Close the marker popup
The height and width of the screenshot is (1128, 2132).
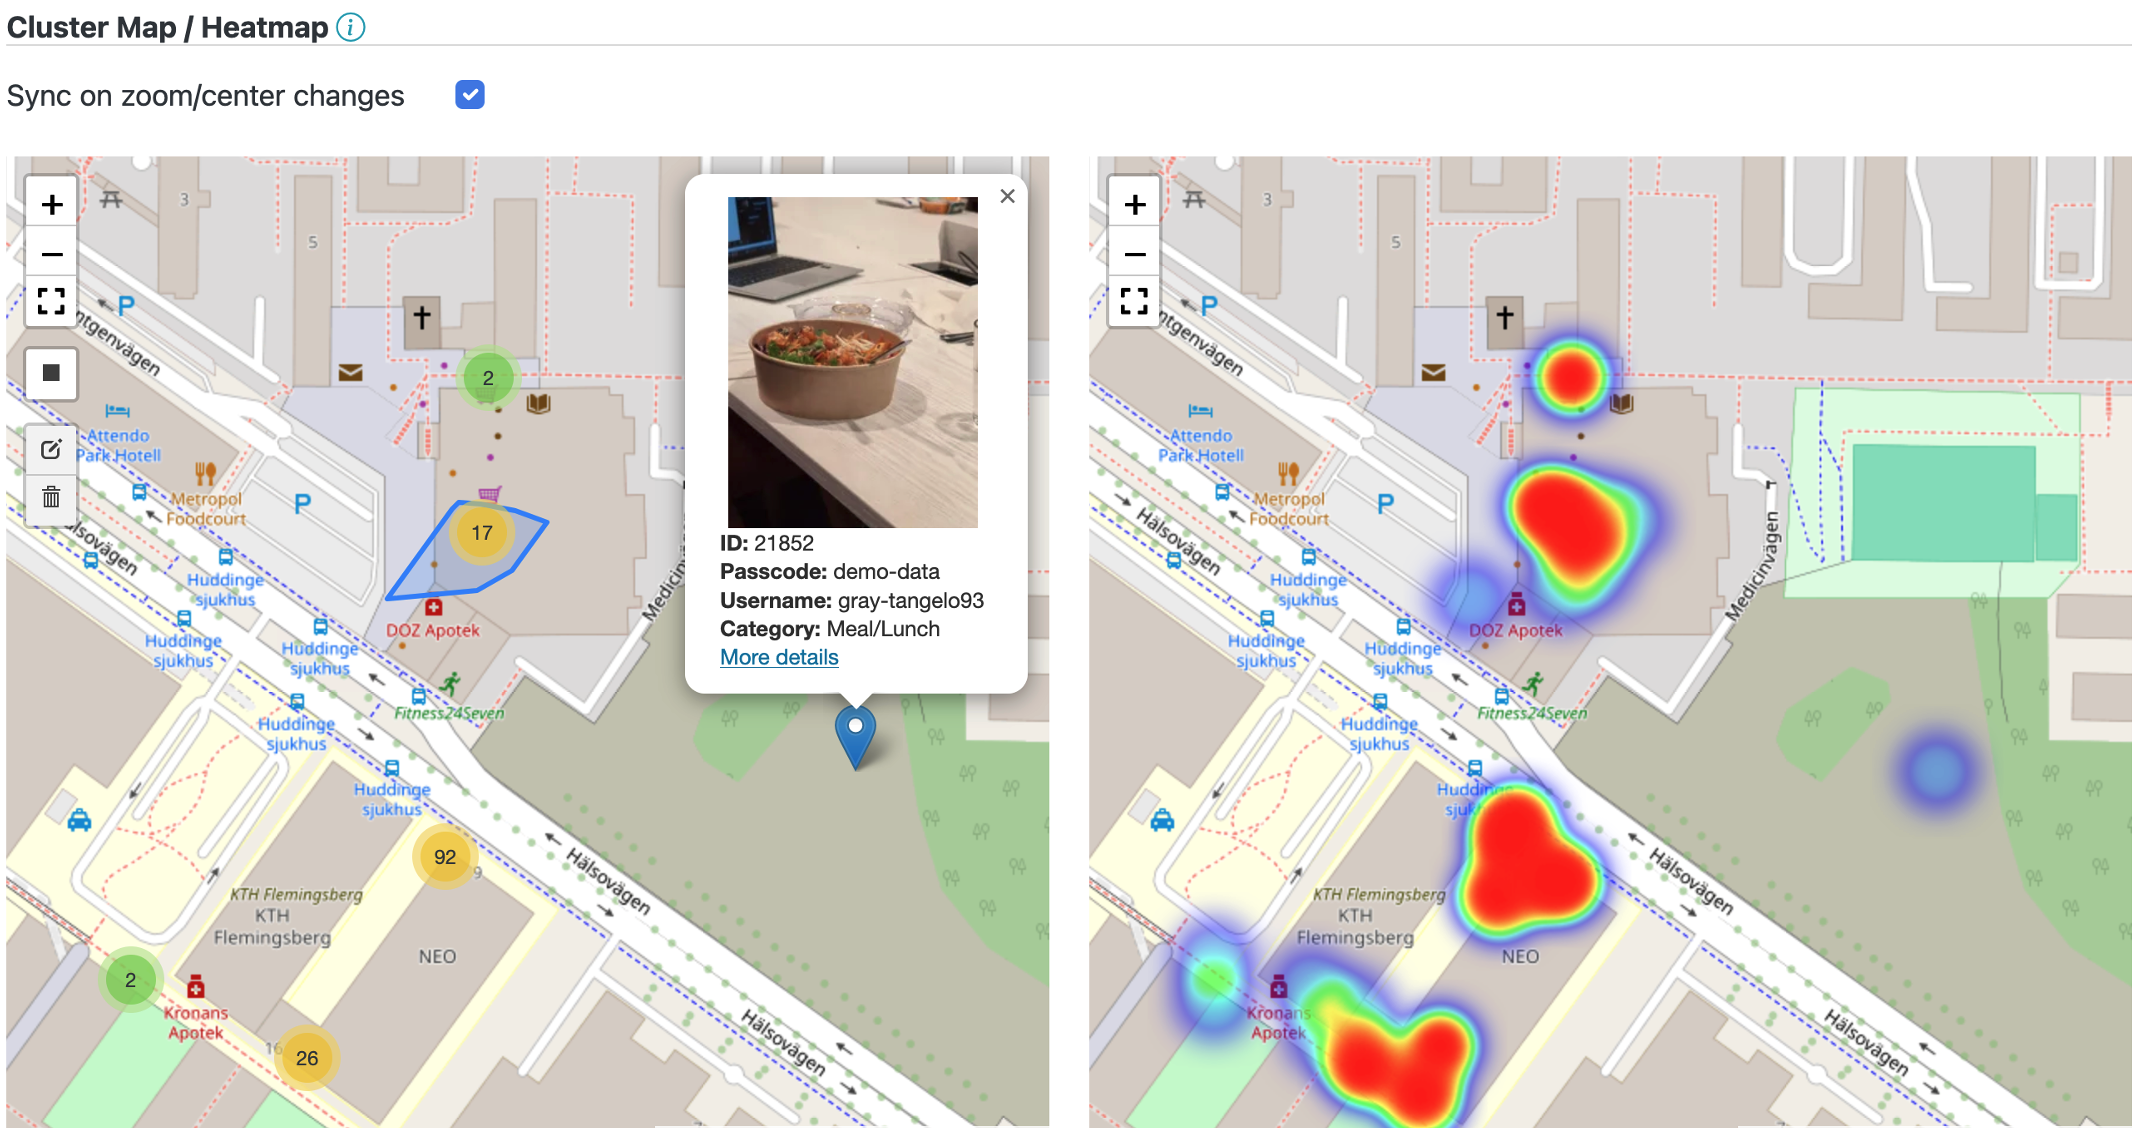click(x=1007, y=197)
